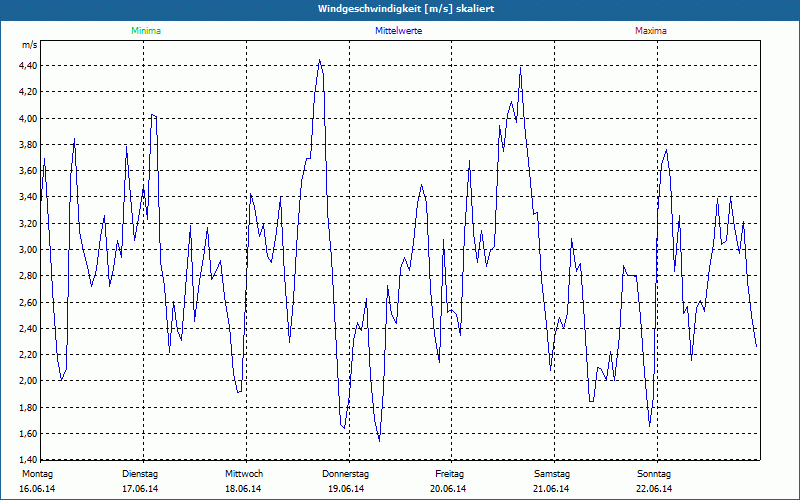
Task: Click the Freitag day label
Action: click(x=449, y=474)
